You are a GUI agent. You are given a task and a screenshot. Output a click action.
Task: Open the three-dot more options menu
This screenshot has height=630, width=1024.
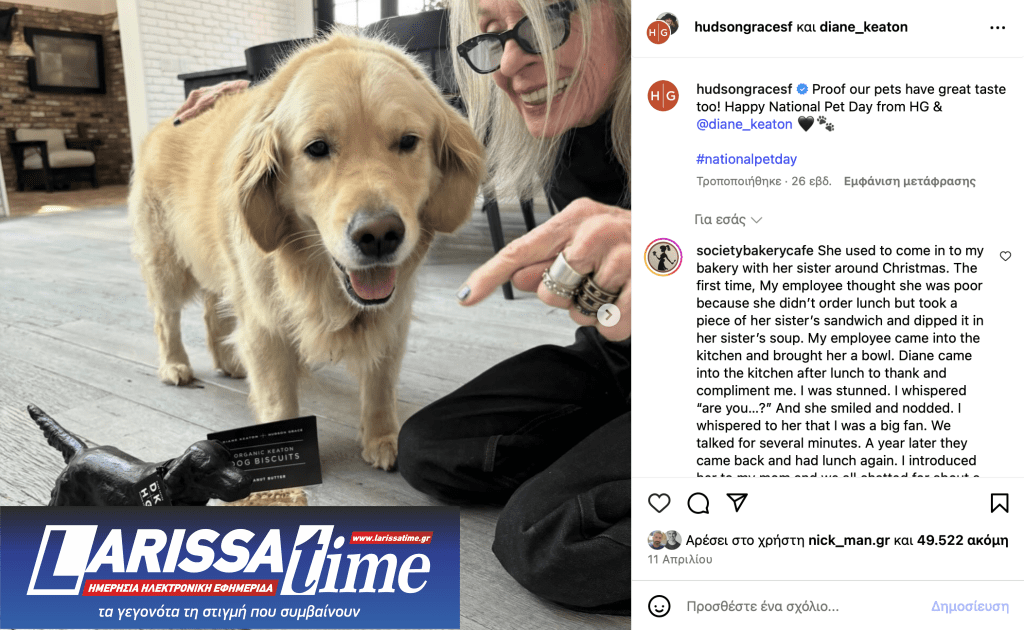click(x=997, y=27)
